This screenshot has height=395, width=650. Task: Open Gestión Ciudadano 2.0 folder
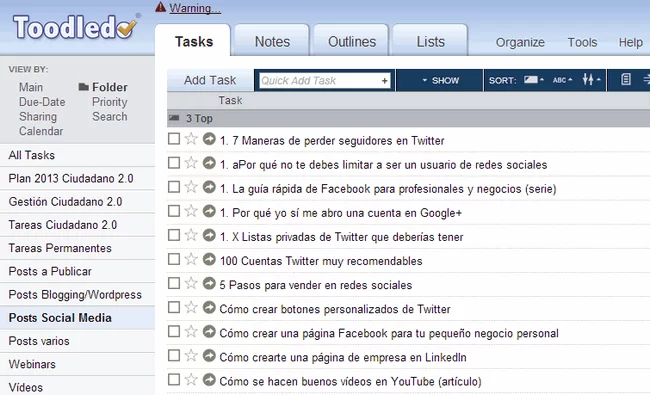[77, 202]
